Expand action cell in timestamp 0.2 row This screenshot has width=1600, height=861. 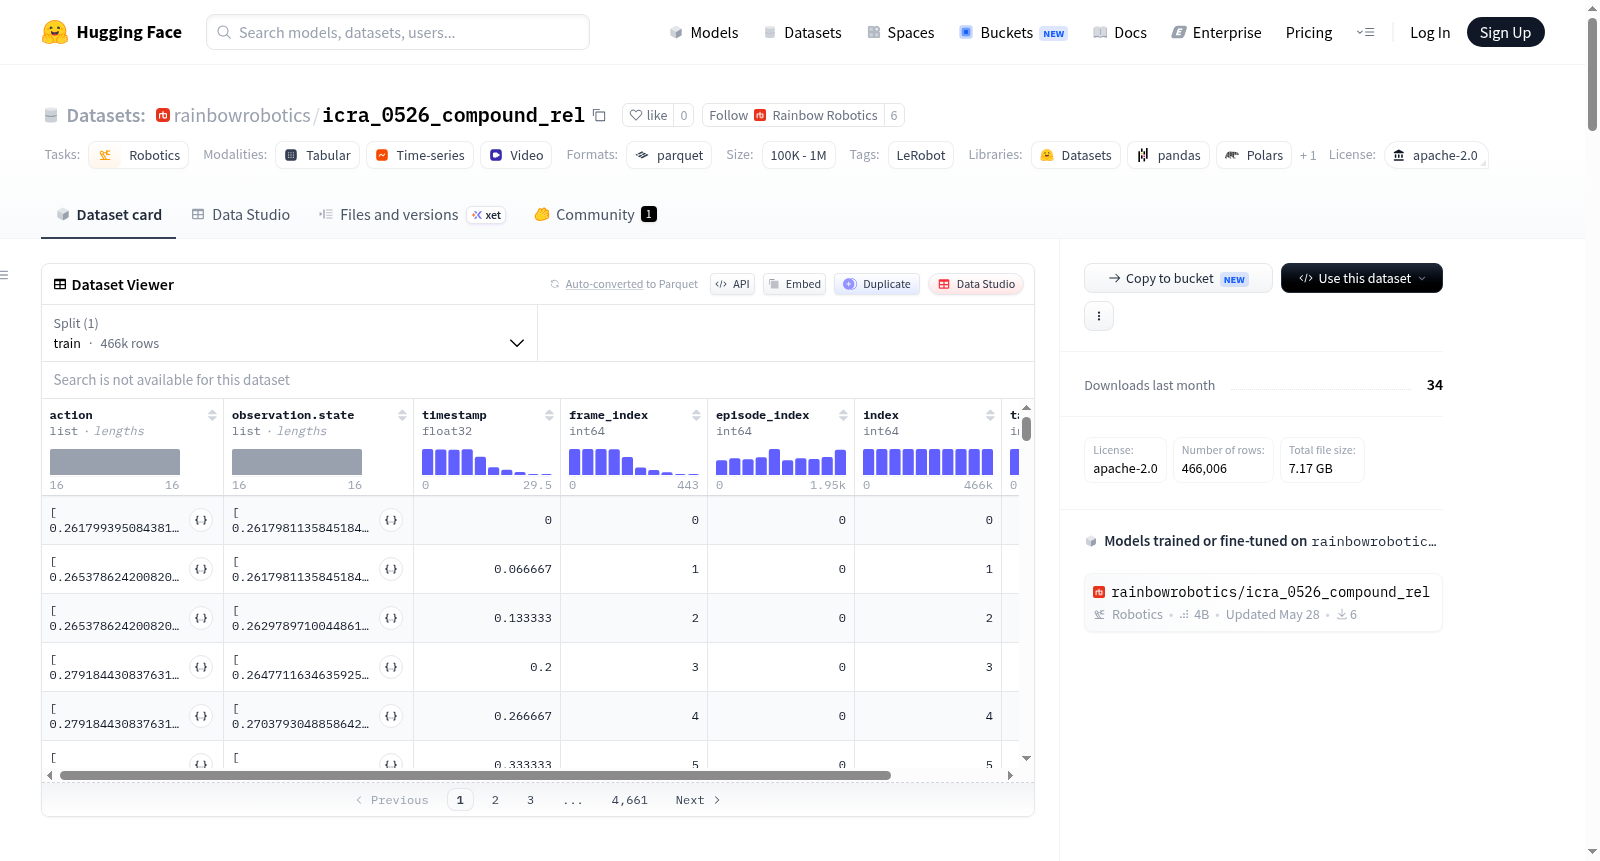pos(201,667)
